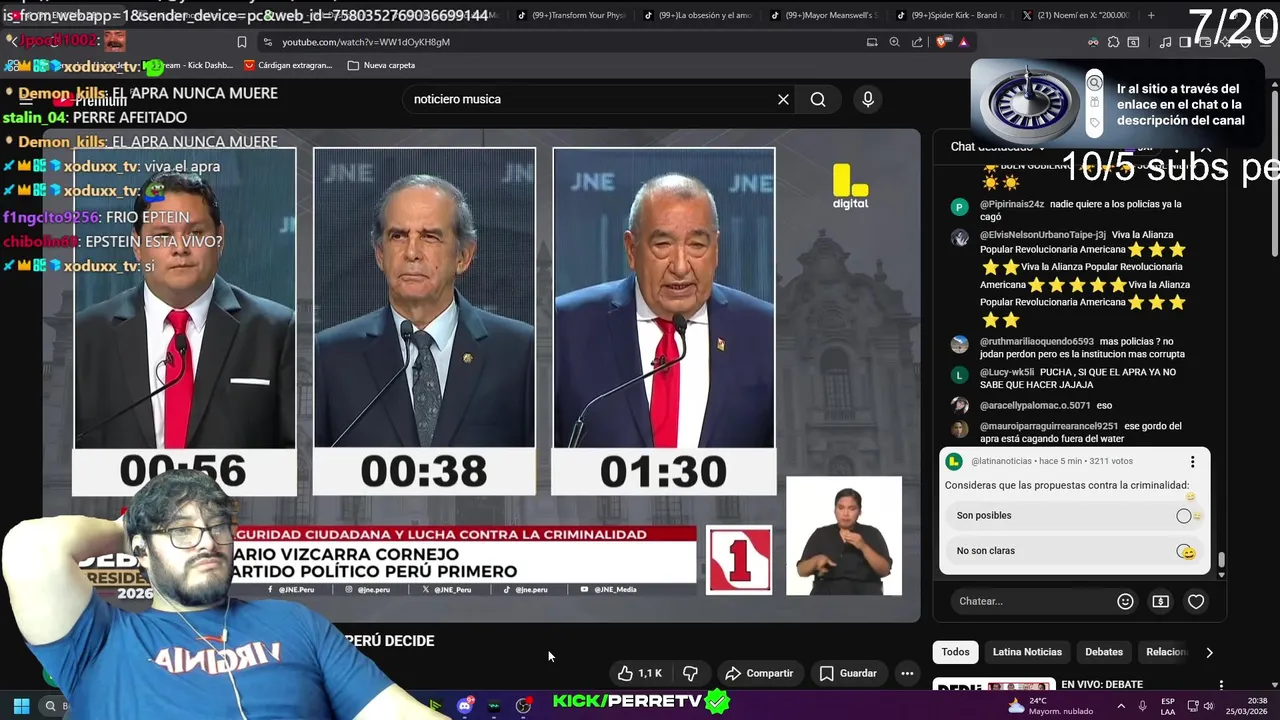Open @ruthmariliaoquendo6593 chat username
1280x720 pixels.
click(1037, 341)
